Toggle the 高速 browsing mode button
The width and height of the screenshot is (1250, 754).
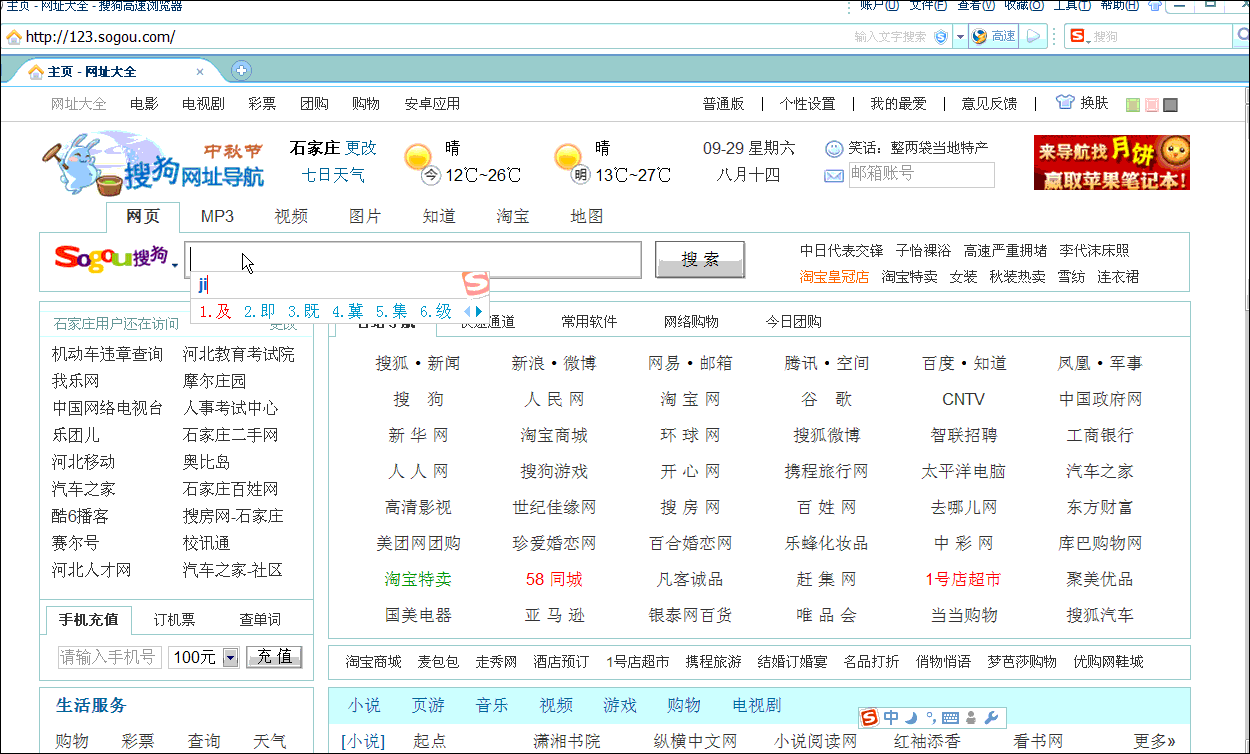coord(994,37)
